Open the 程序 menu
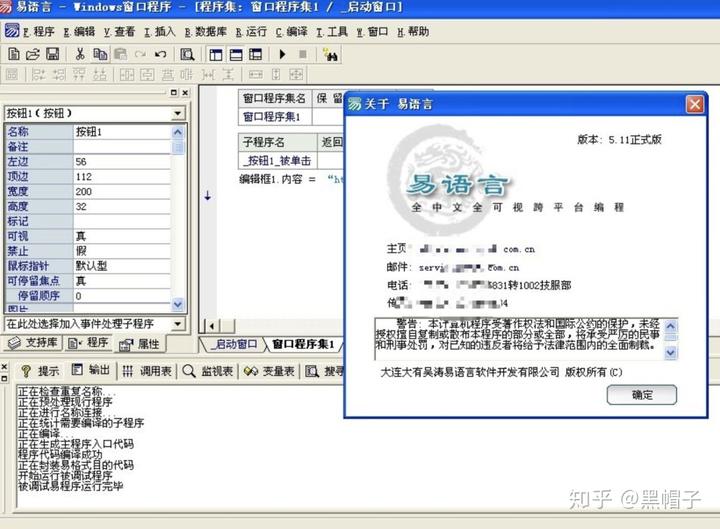 point(39,32)
